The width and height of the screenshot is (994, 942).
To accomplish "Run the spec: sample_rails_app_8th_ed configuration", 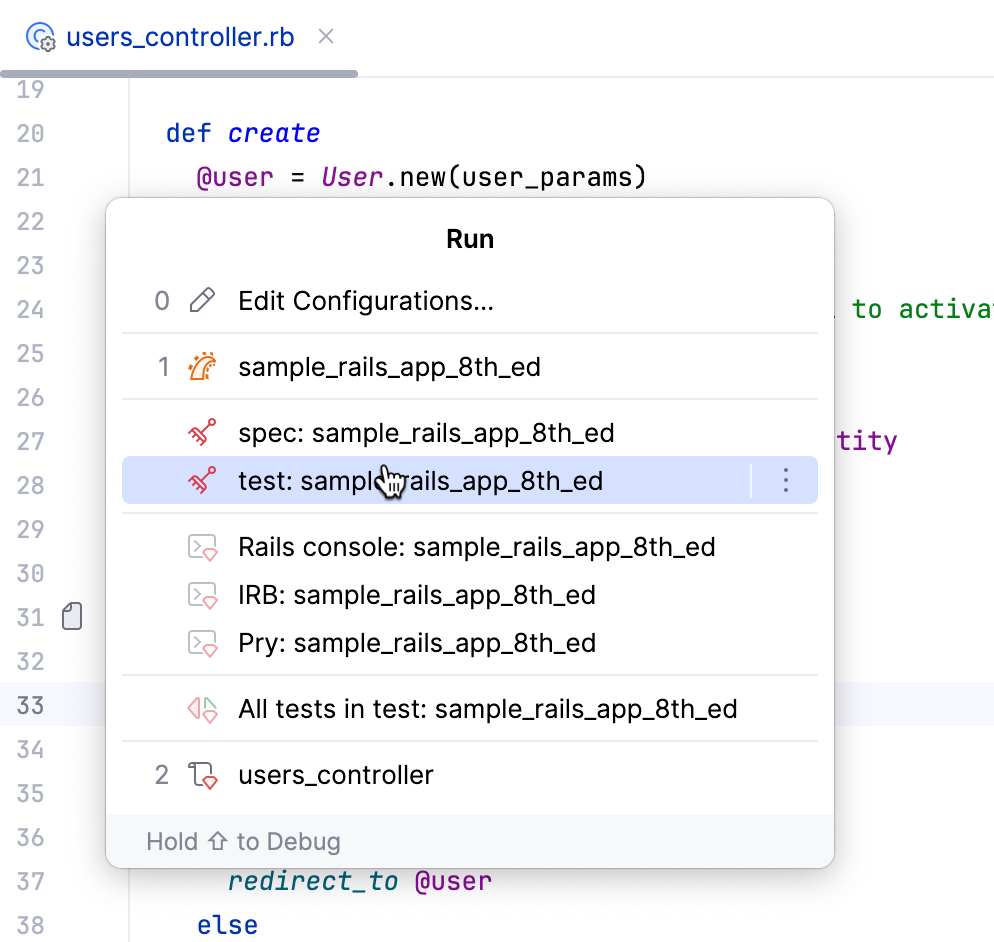I will (425, 433).
